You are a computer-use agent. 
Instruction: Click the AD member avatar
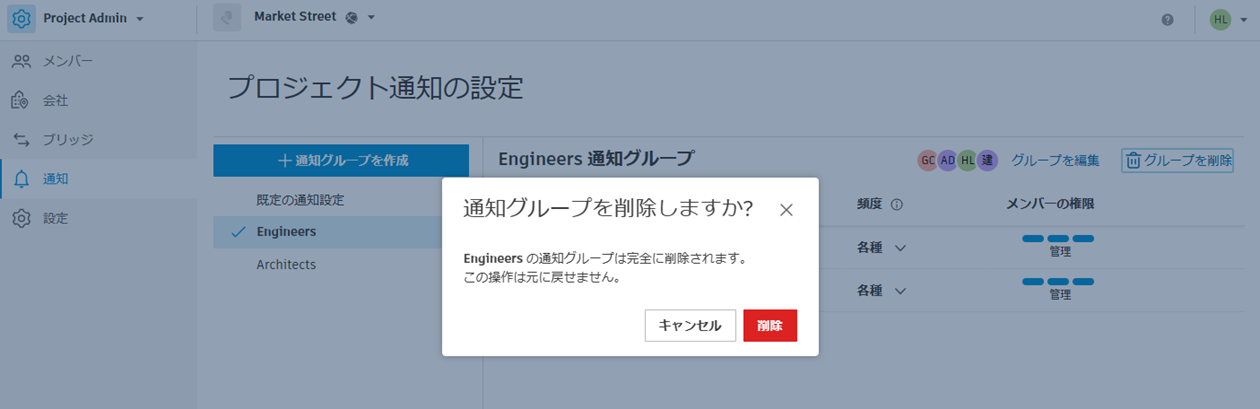(x=947, y=160)
